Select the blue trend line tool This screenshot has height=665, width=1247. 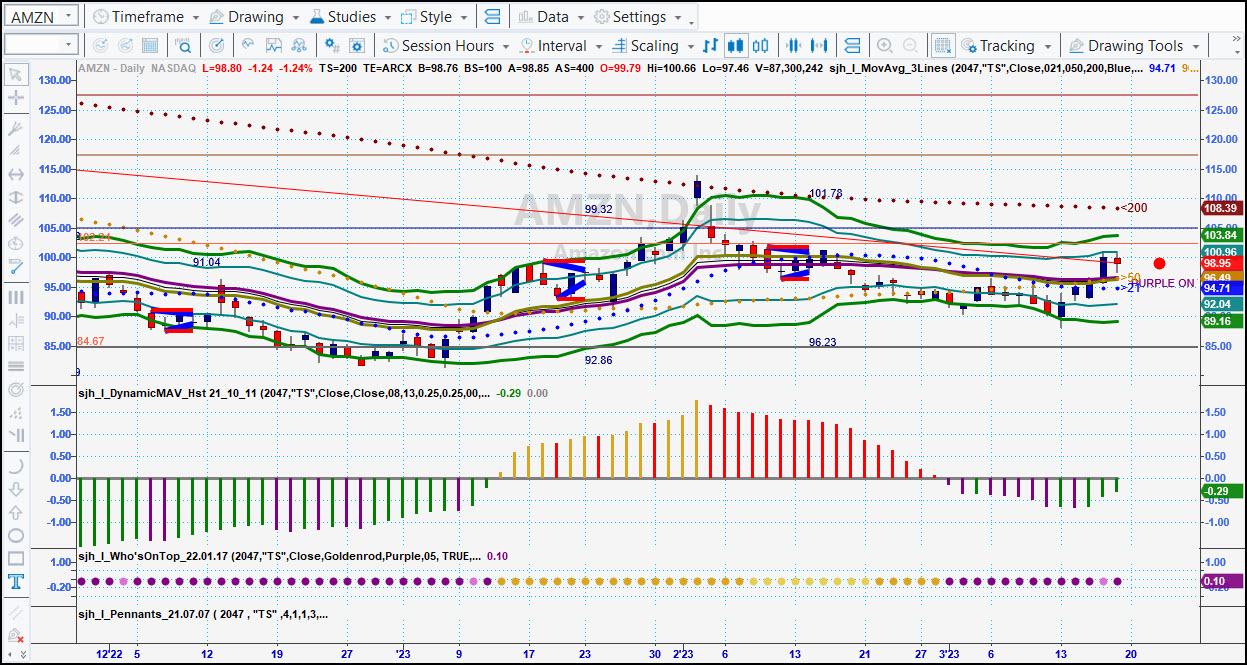point(15,267)
